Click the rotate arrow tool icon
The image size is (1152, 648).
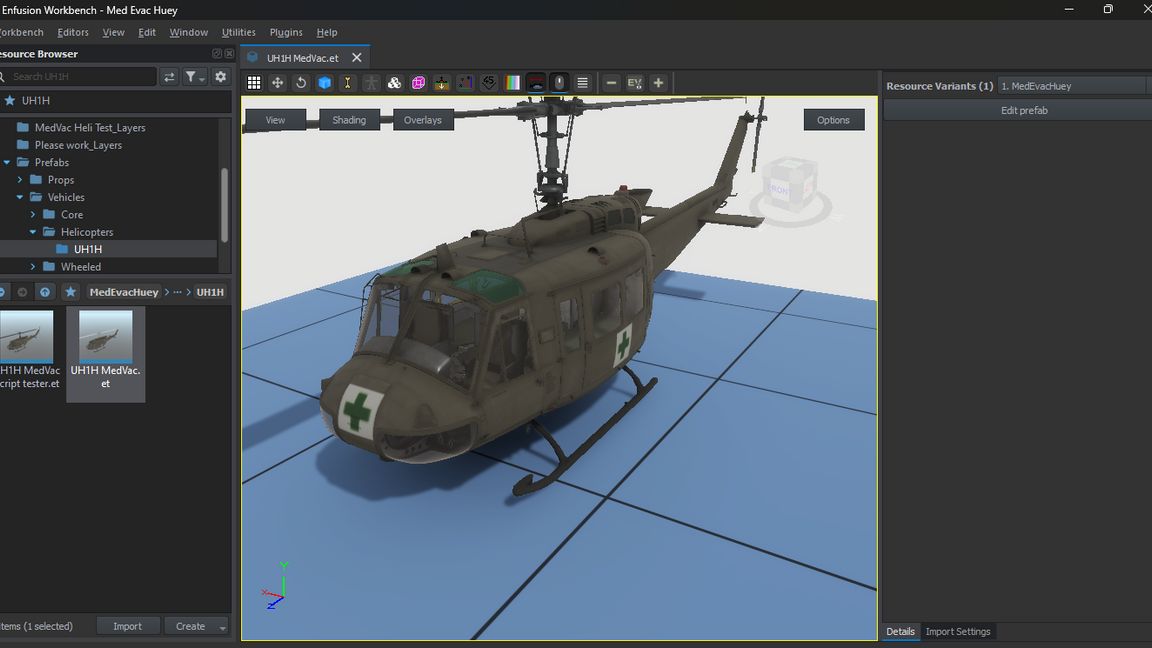[301, 83]
